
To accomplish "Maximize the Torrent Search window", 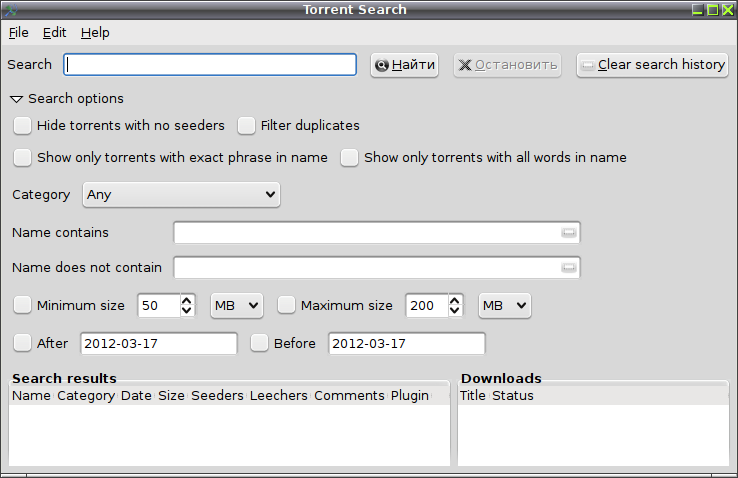I will (713, 9).
